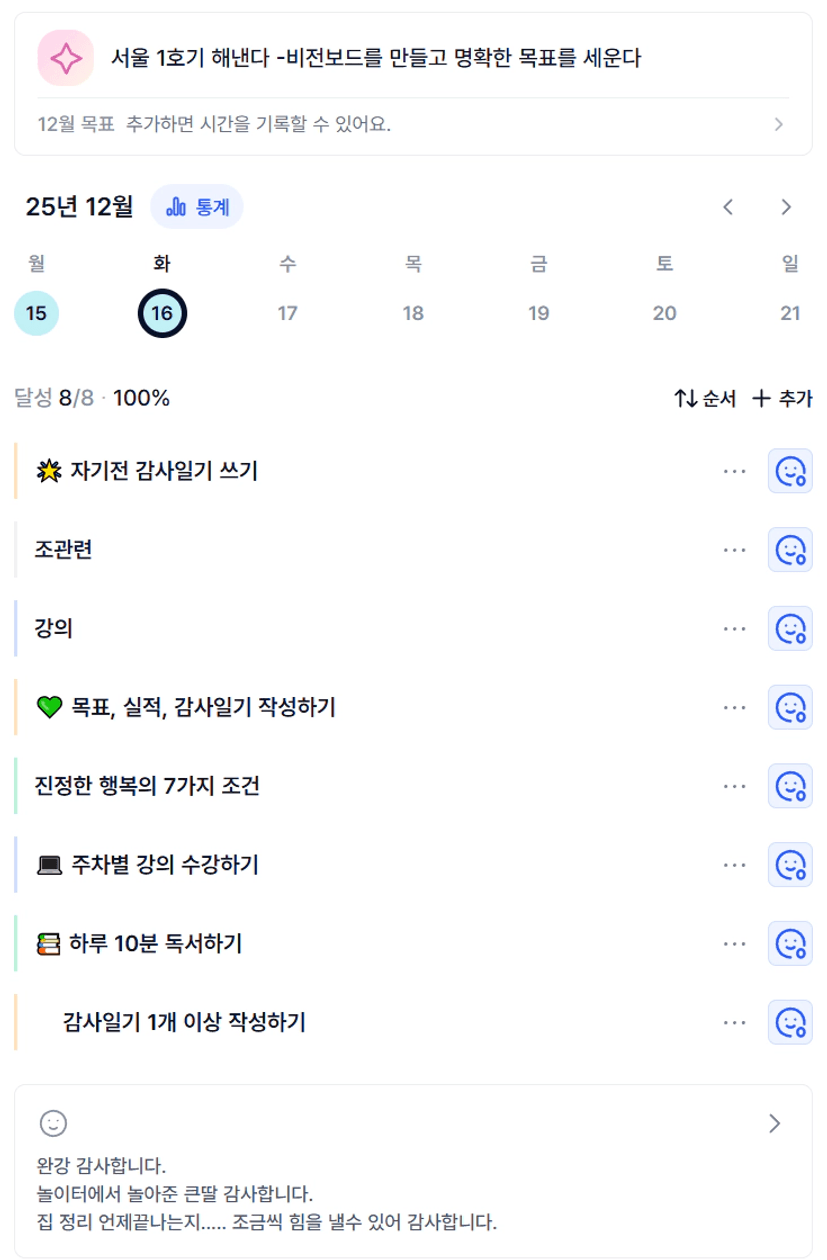827x1260 pixels.
Task: Open more options for 진정한 행복의 7가지 조건
Action: pos(734,786)
